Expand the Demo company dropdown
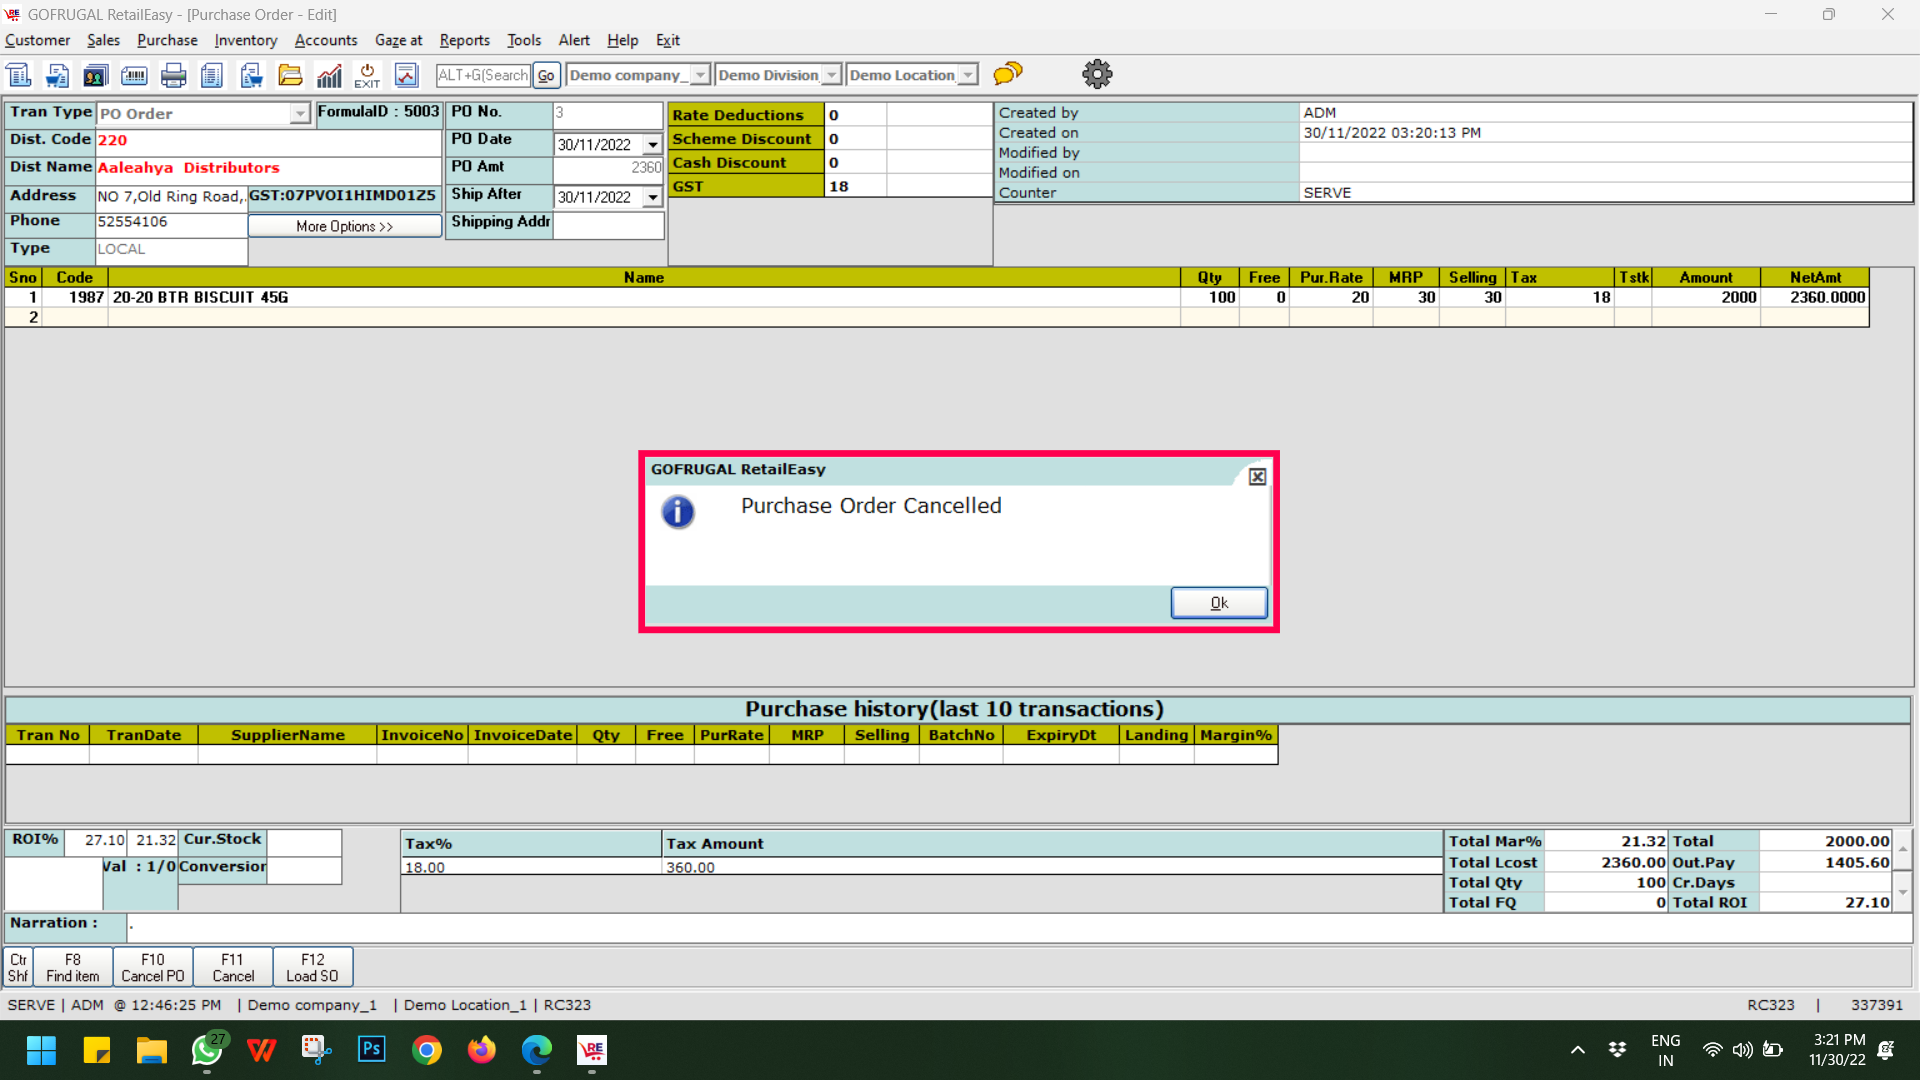 (700, 75)
